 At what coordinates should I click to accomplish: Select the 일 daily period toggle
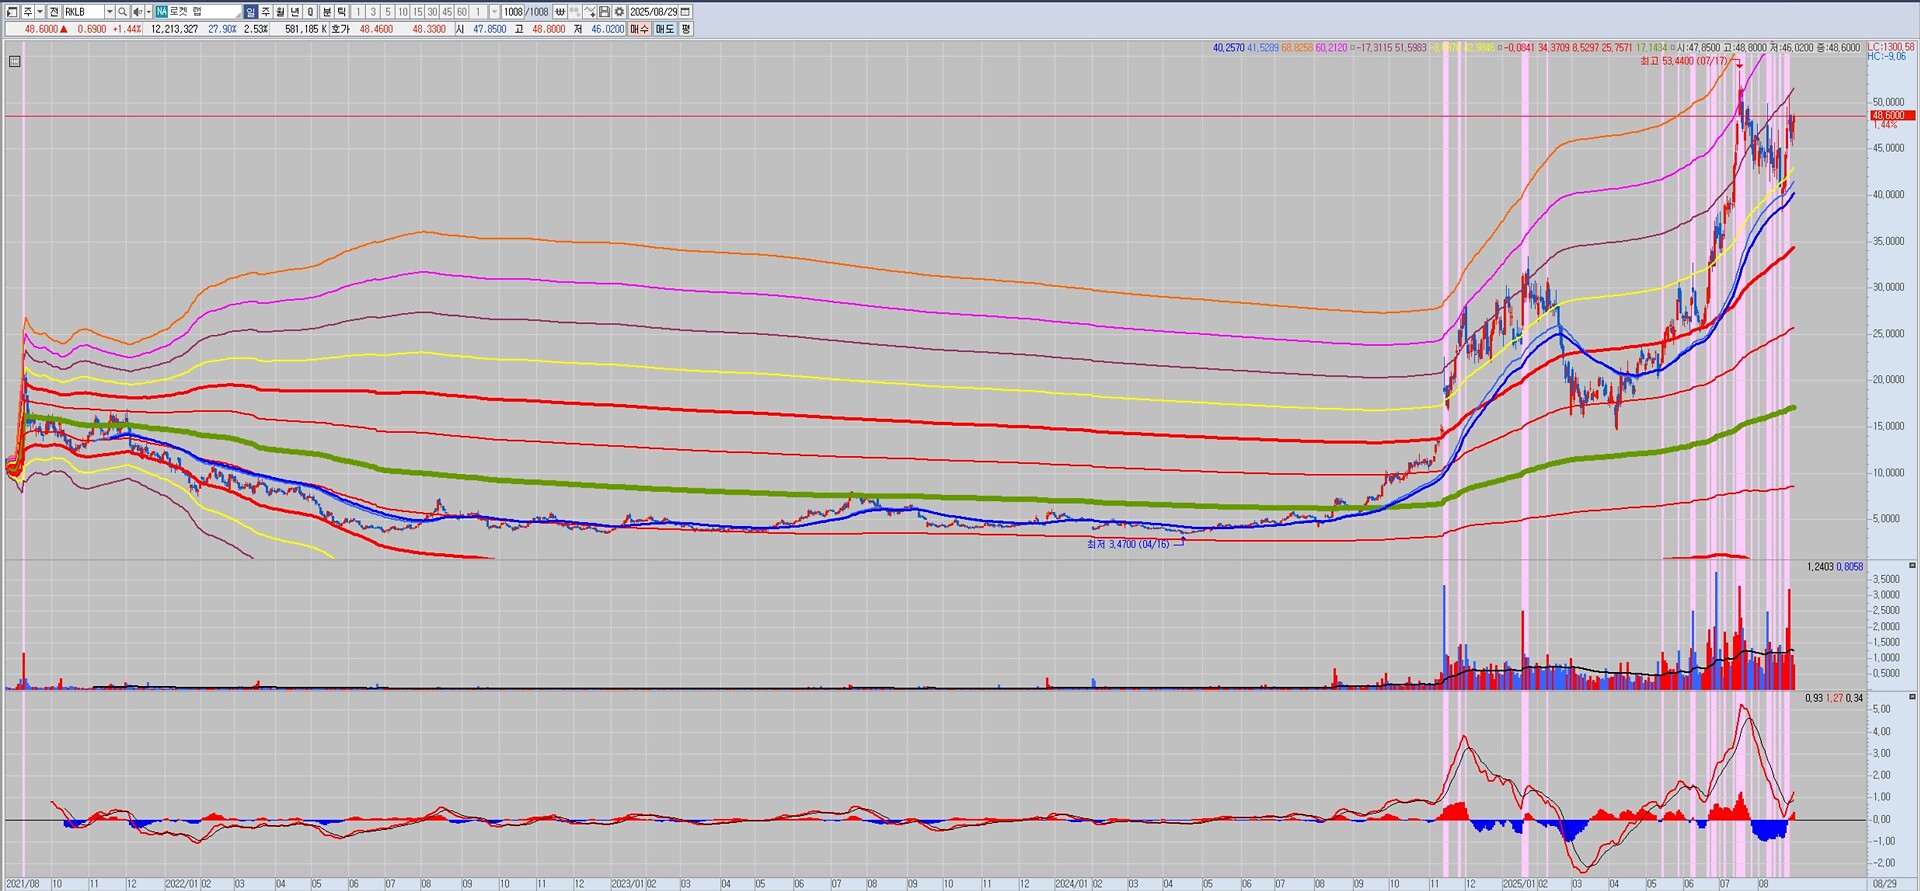[251, 12]
